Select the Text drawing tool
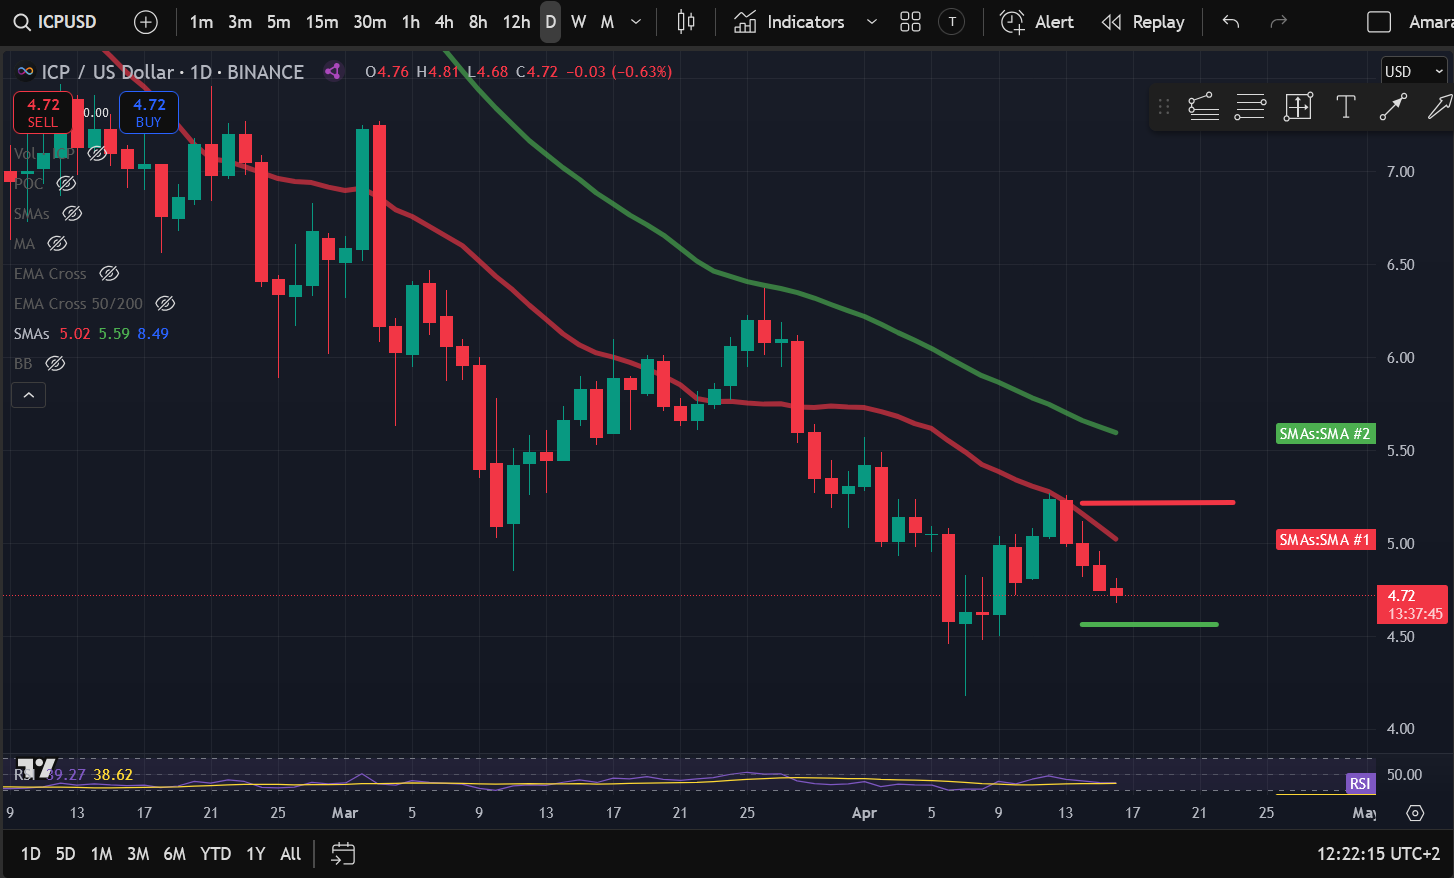 click(1346, 106)
